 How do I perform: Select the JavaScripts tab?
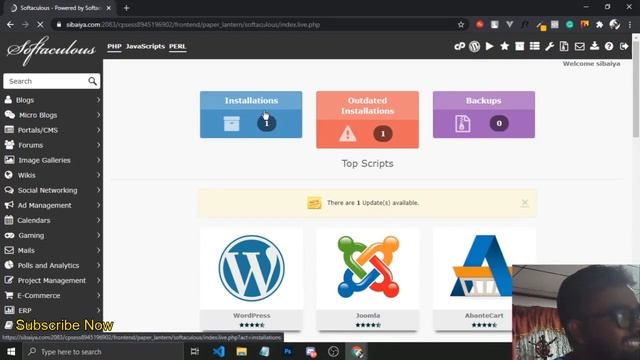pos(145,47)
